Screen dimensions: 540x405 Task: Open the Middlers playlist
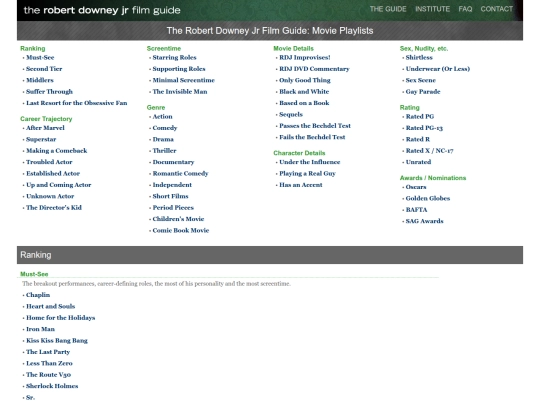click(40, 80)
